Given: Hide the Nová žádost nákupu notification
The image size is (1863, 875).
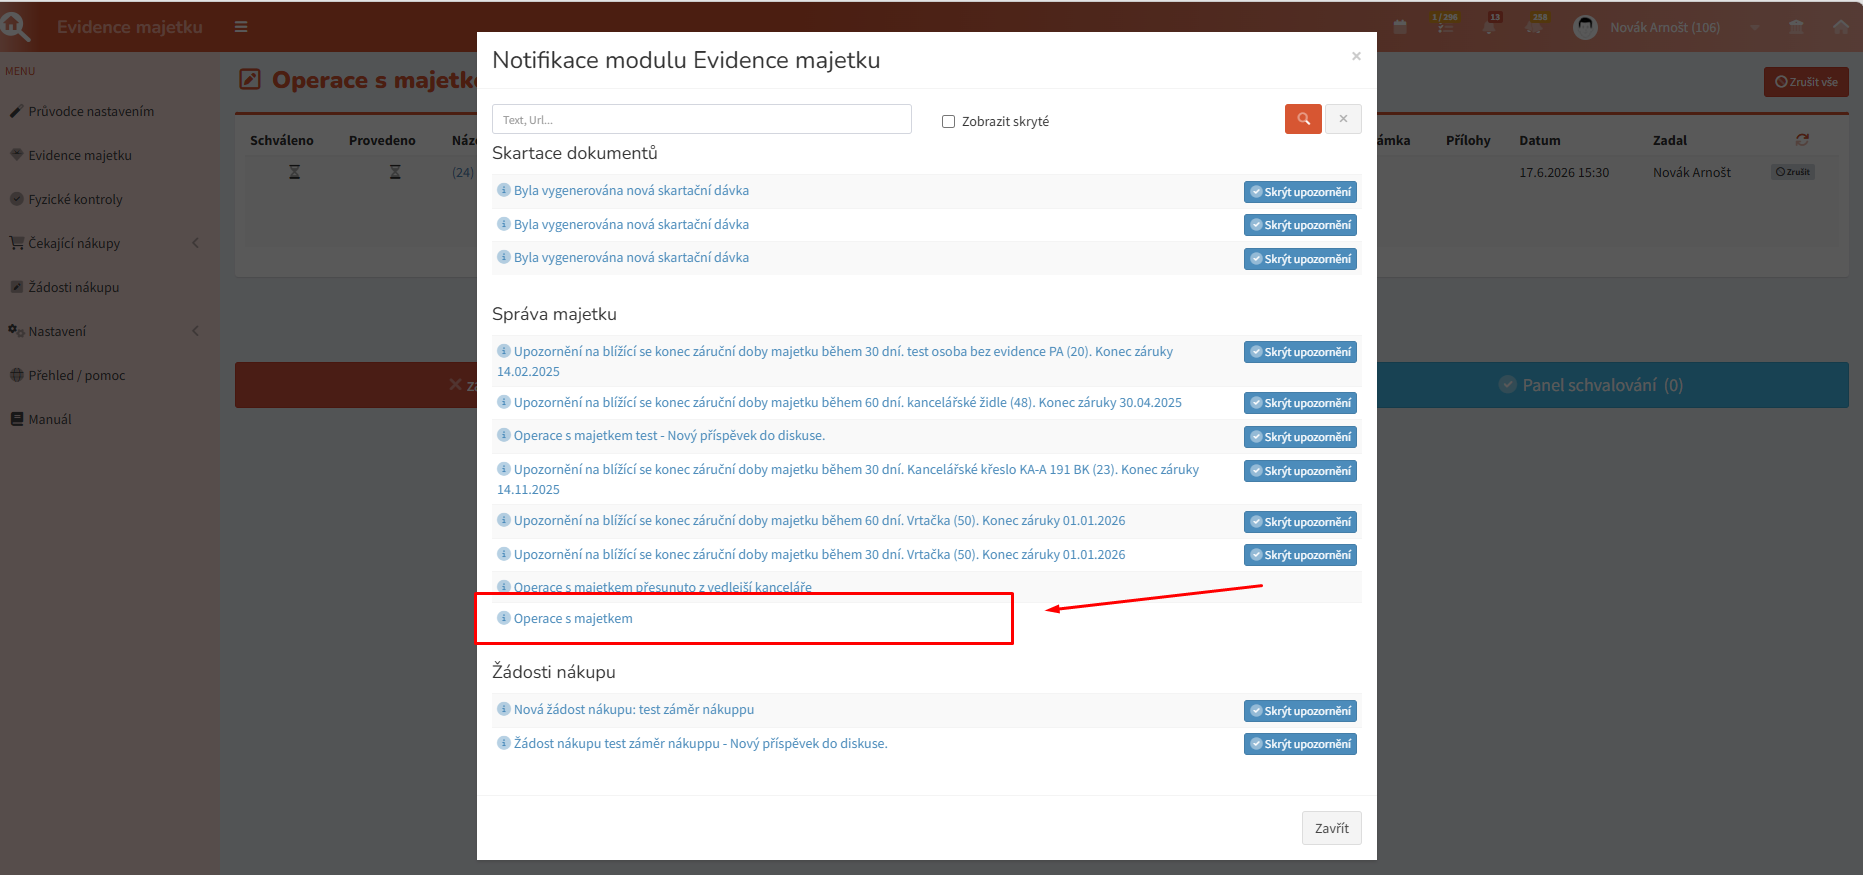Looking at the screenshot, I should (x=1300, y=711).
